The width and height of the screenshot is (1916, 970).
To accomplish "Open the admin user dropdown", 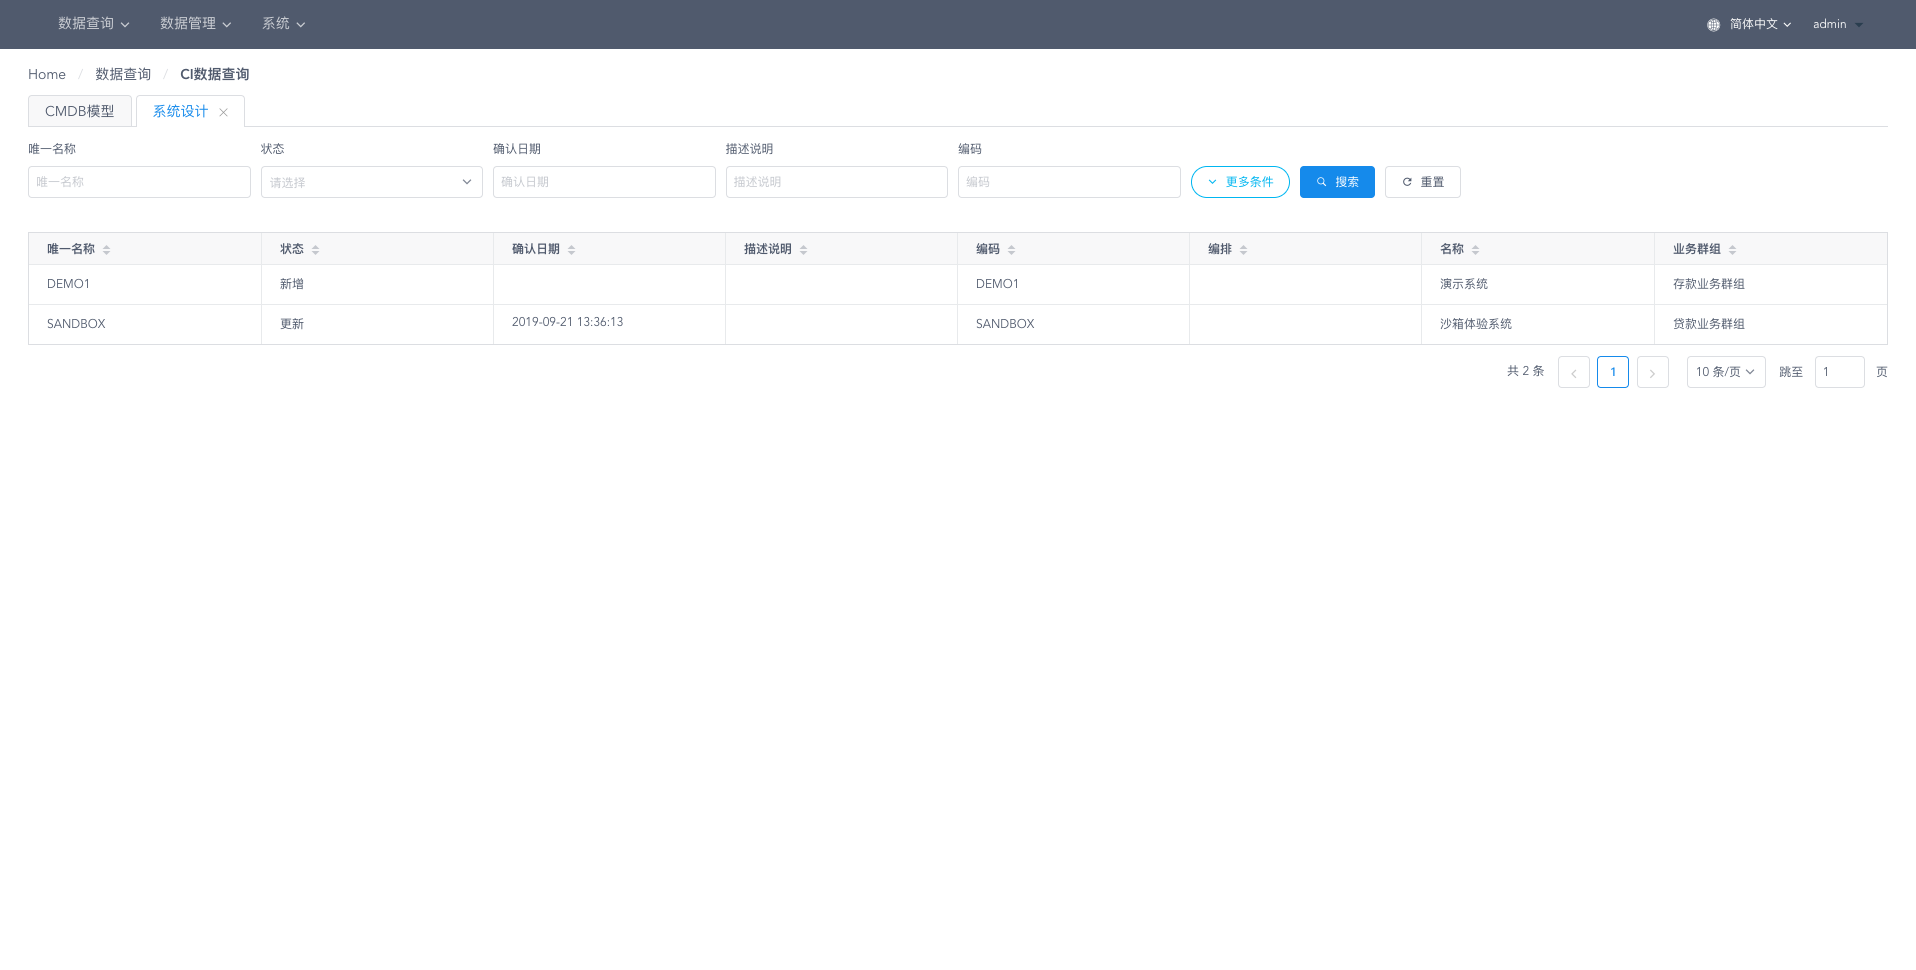I will click(1838, 24).
